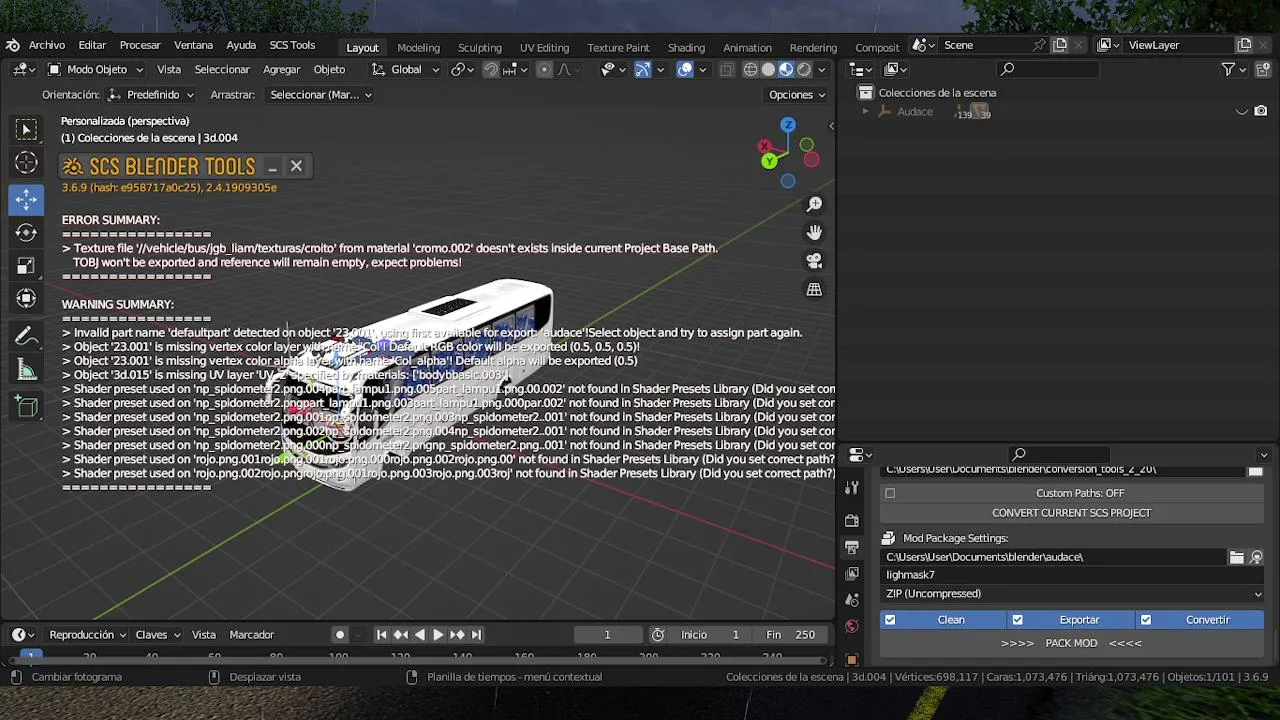1280x720 pixels.
Task: Select the Select Box tool in viewport toolbar
Action: [x=26, y=130]
